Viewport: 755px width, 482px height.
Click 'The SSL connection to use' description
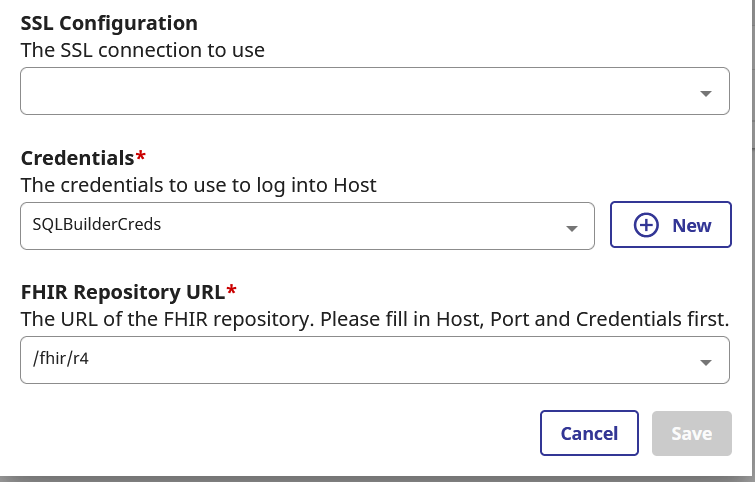143,50
